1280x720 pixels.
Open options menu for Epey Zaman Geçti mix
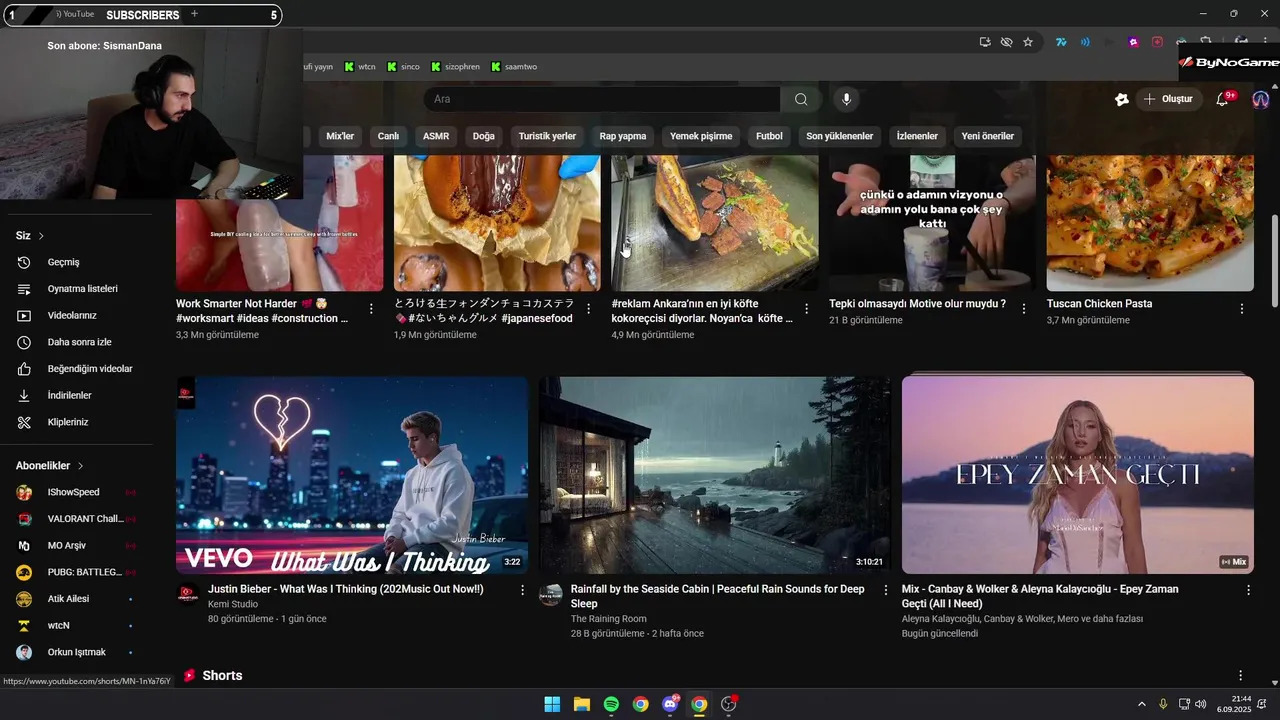point(1248,590)
